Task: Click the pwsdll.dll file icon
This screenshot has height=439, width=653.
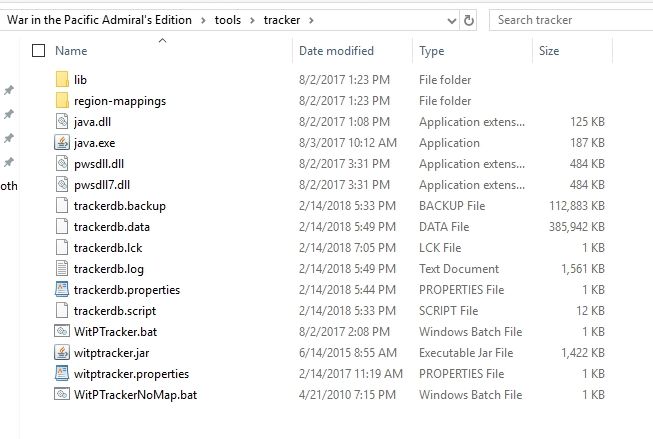Action: tap(62, 163)
